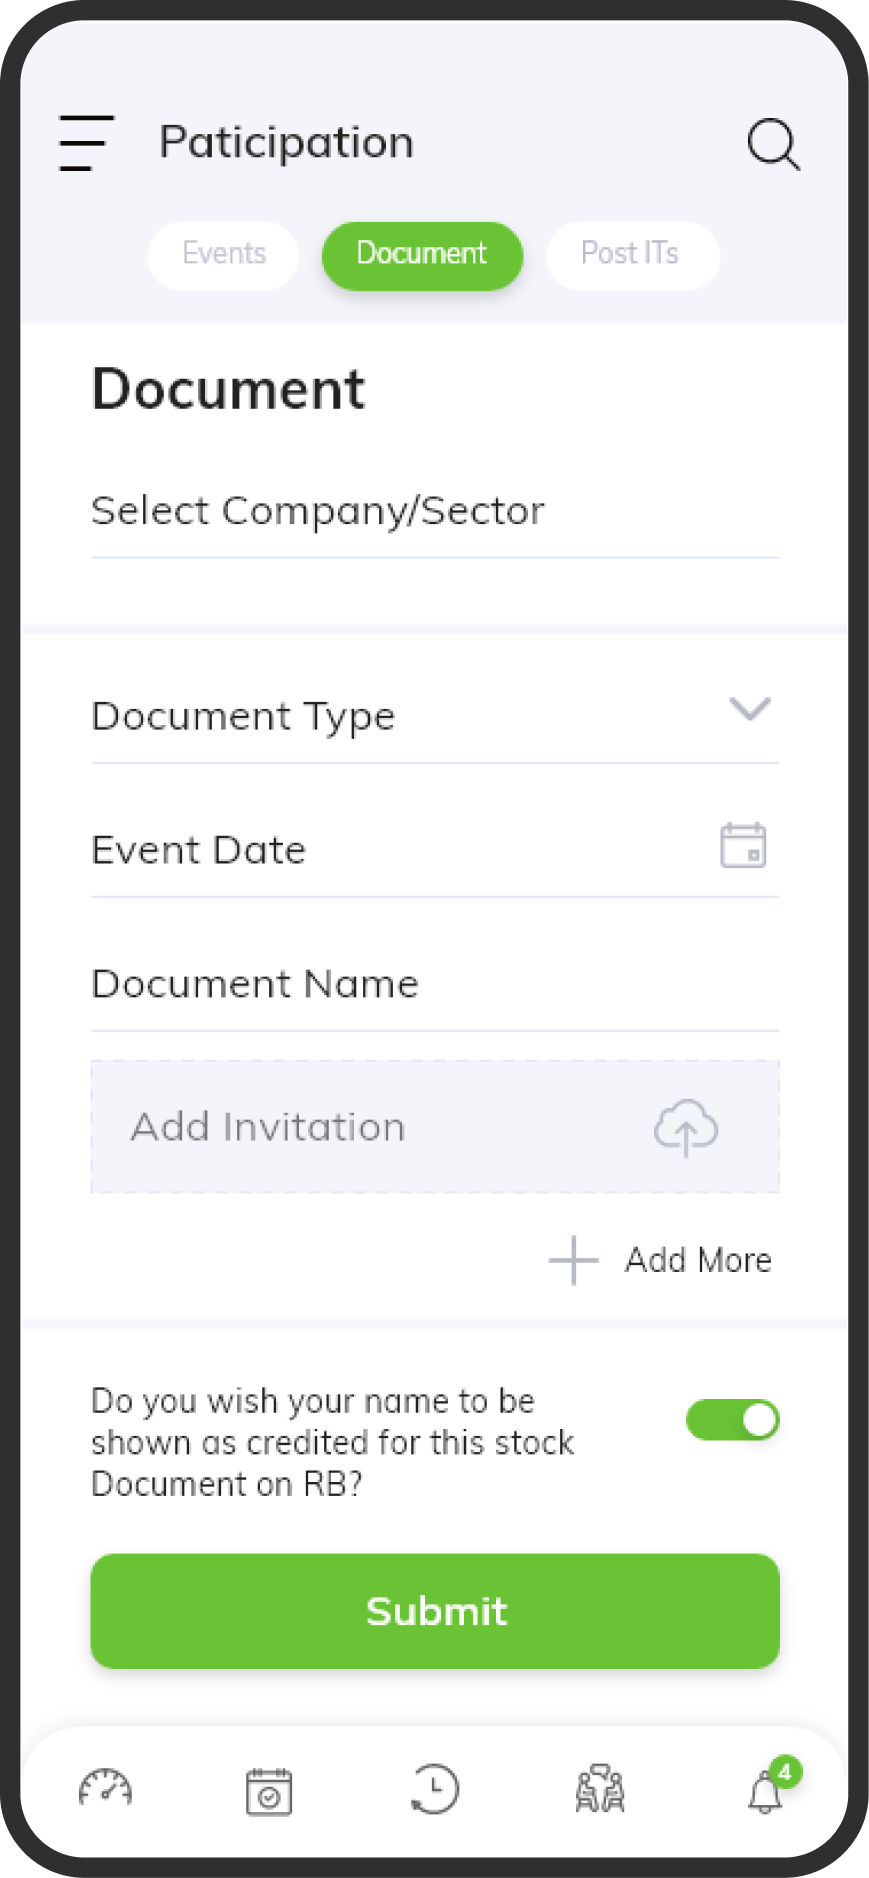Focus the Document Name input field
This screenshot has height=1878, width=869.
[x=435, y=985]
